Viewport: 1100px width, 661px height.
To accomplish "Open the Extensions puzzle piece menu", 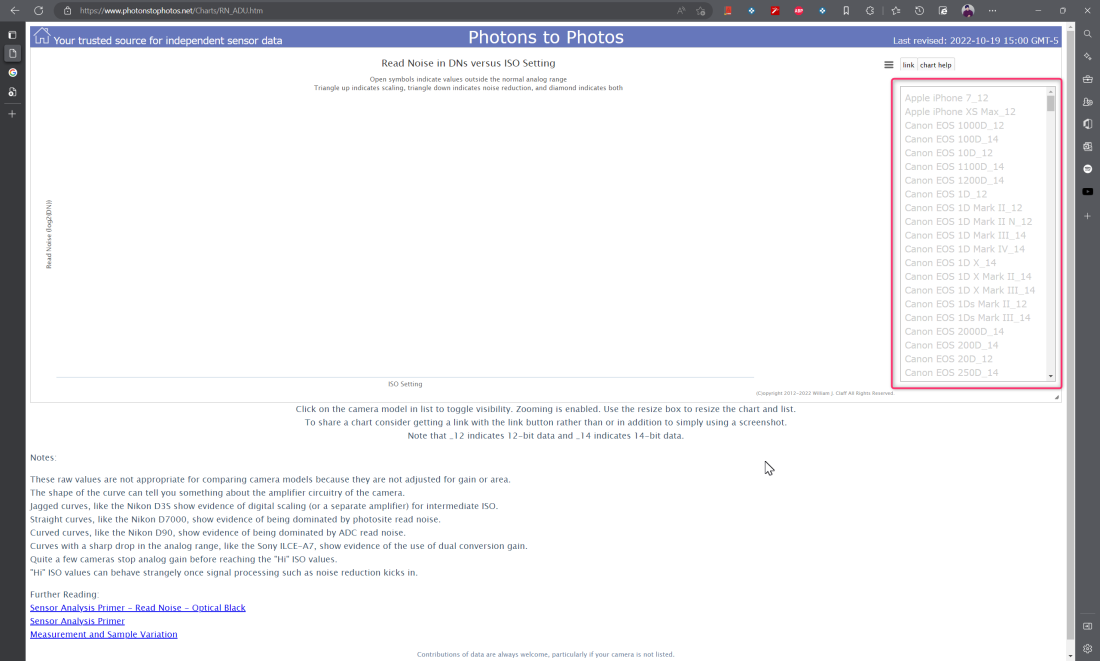I will pyautogui.click(x=870, y=11).
